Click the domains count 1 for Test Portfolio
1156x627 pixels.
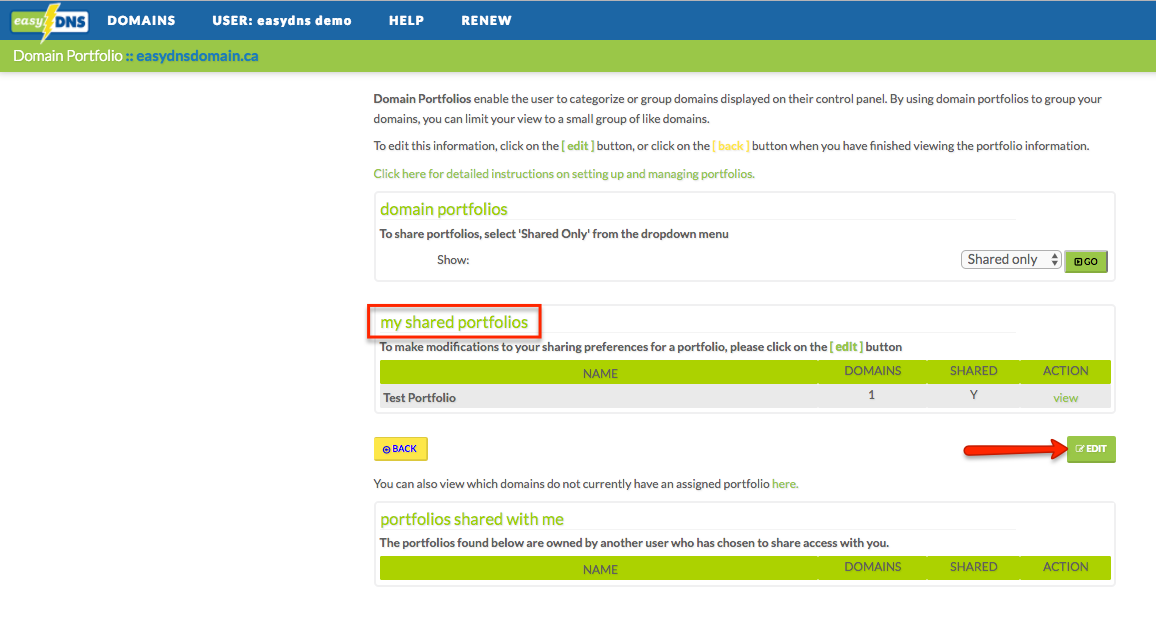(x=871, y=395)
